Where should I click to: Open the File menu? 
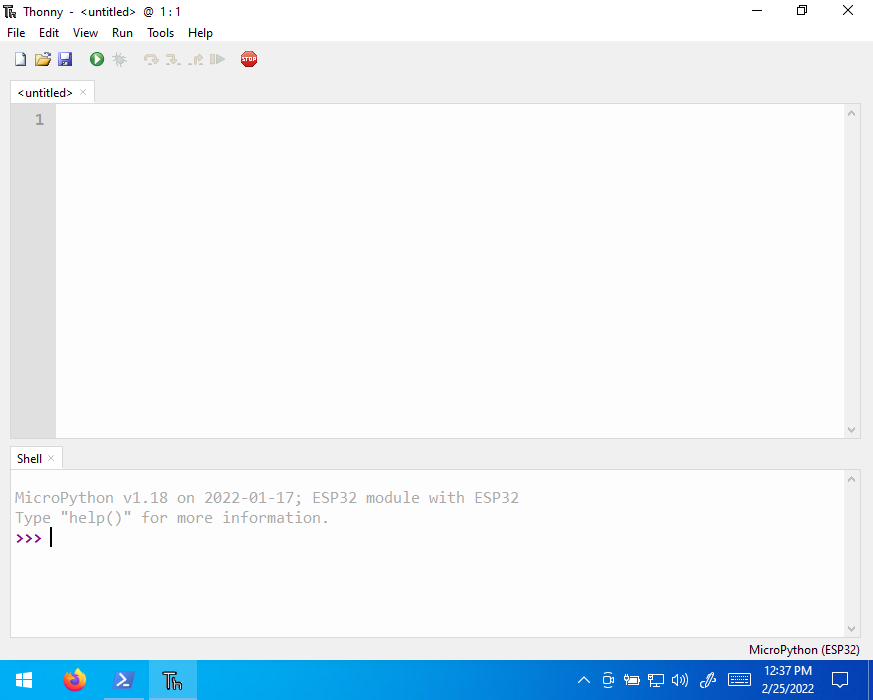pos(16,33)
